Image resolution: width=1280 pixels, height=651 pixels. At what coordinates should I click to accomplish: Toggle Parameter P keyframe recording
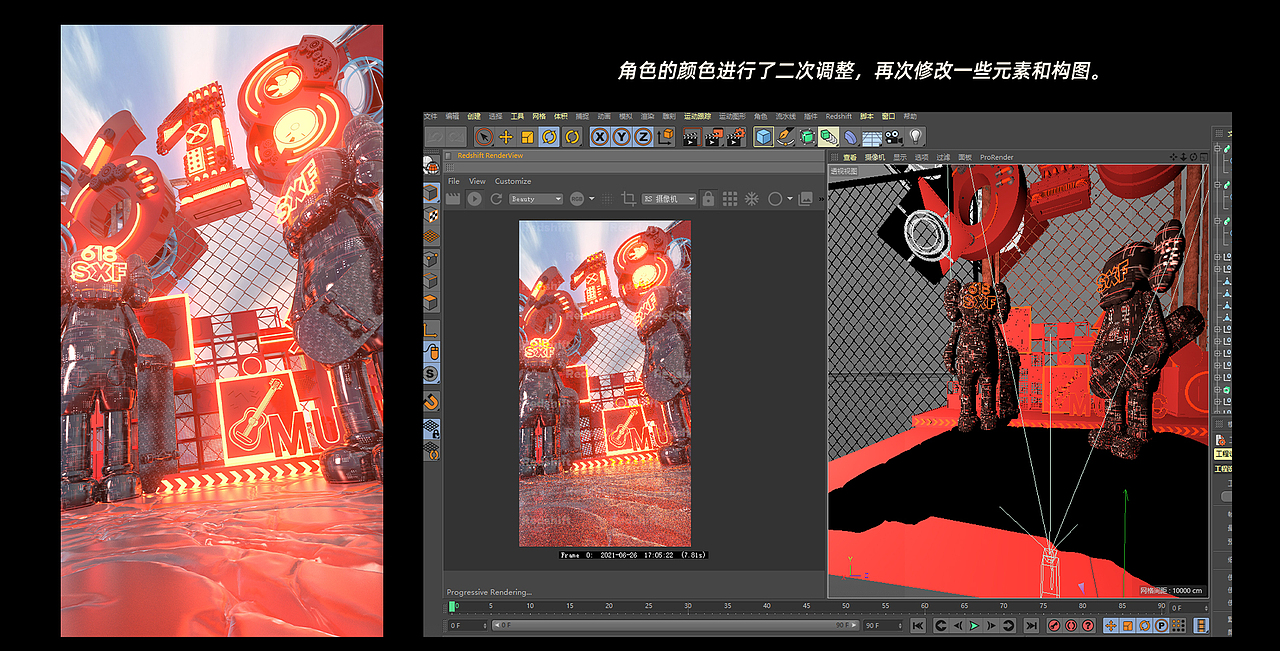1161,625
